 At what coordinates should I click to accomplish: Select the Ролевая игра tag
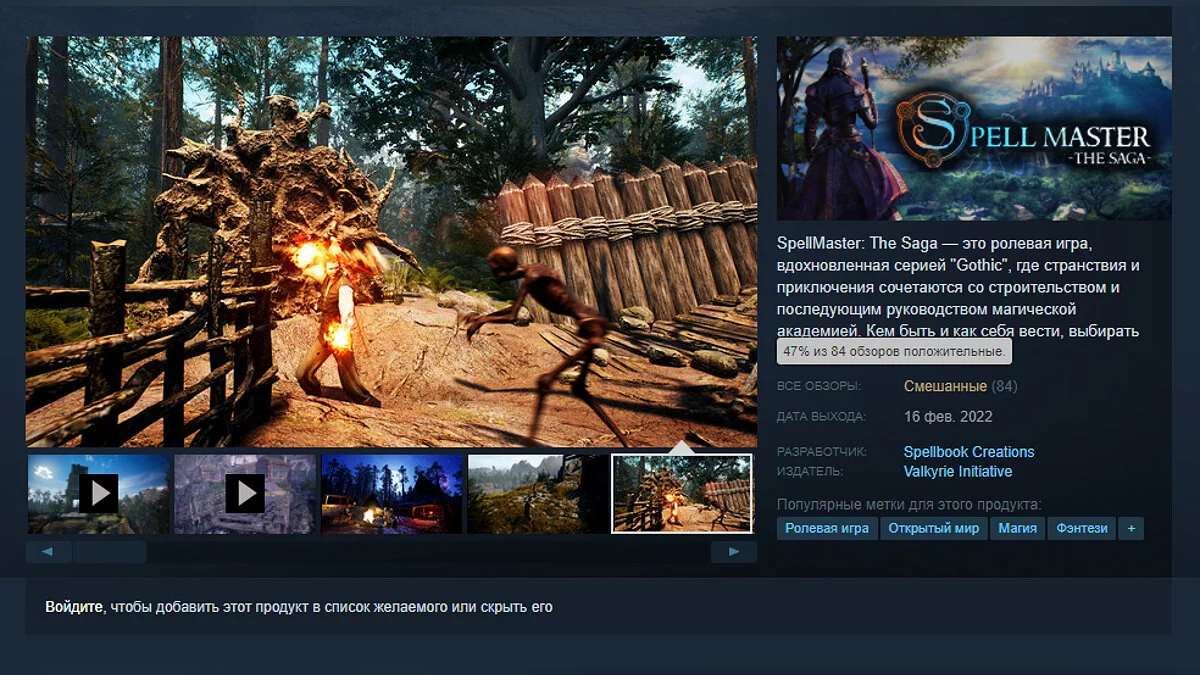click(x=827, y=528)
